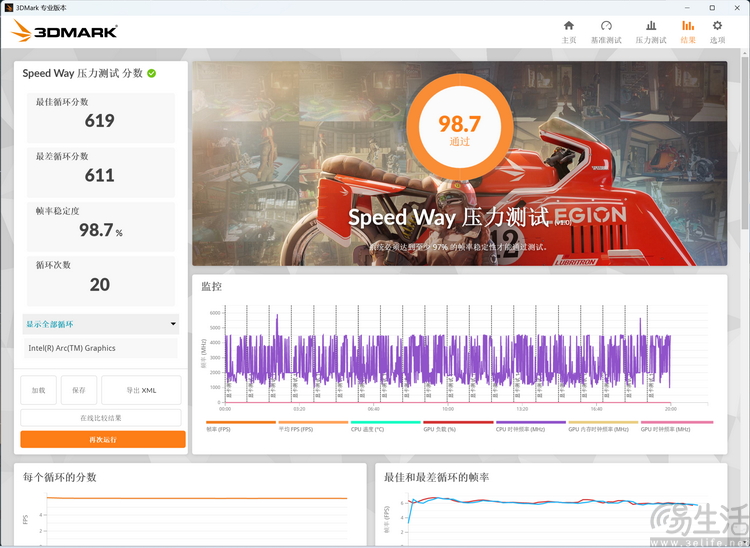
Task: Click the 最佳和最差循环的帧率 chart heading
Action: [436, 477]
